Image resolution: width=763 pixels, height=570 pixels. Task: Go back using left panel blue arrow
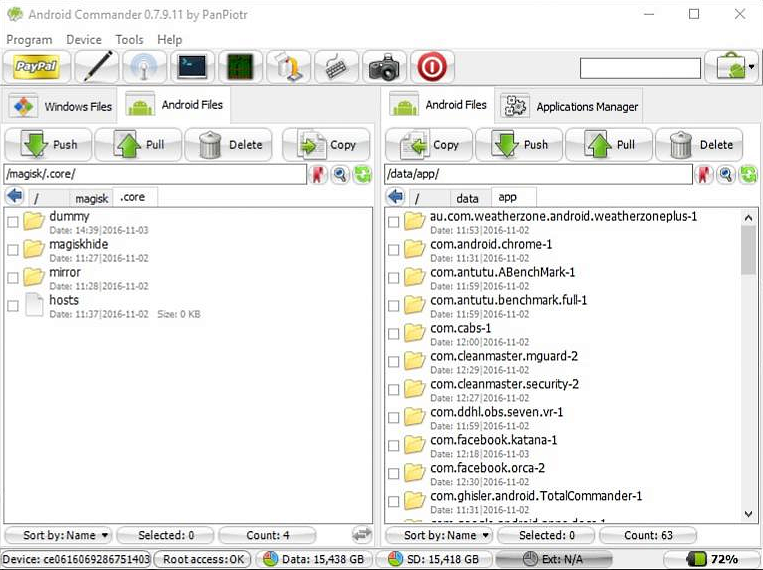[15, 196]
